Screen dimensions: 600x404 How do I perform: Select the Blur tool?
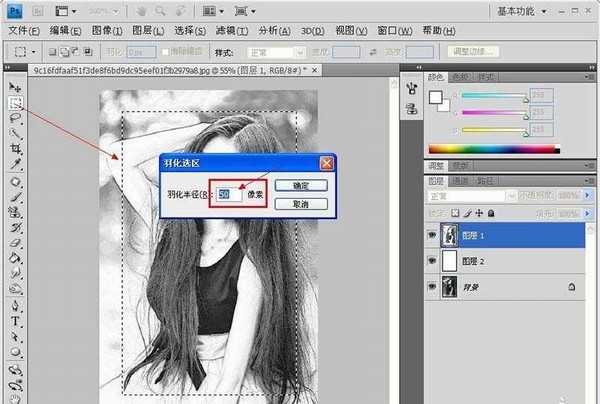[15, 273]
